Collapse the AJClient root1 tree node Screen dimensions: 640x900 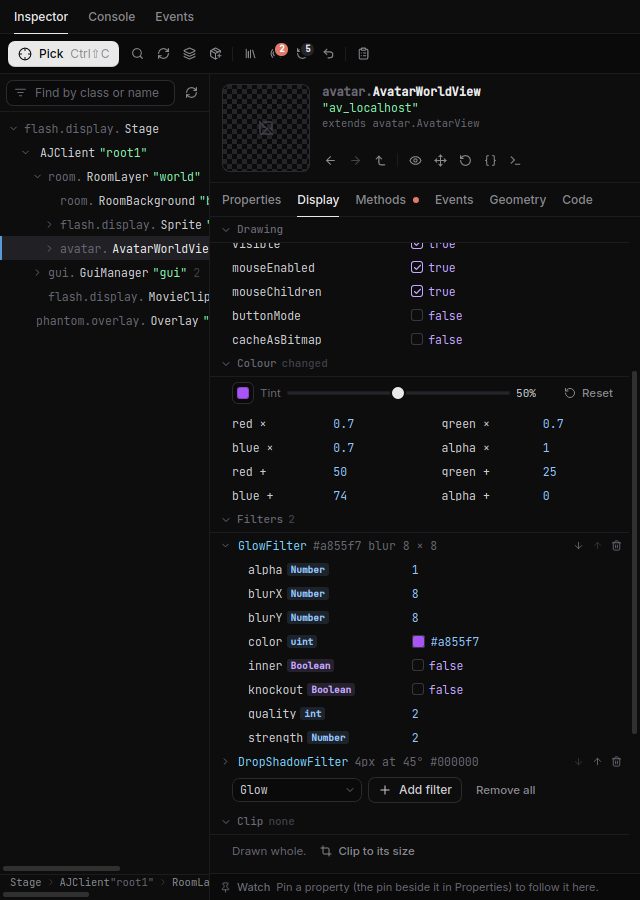click(26, 153)
